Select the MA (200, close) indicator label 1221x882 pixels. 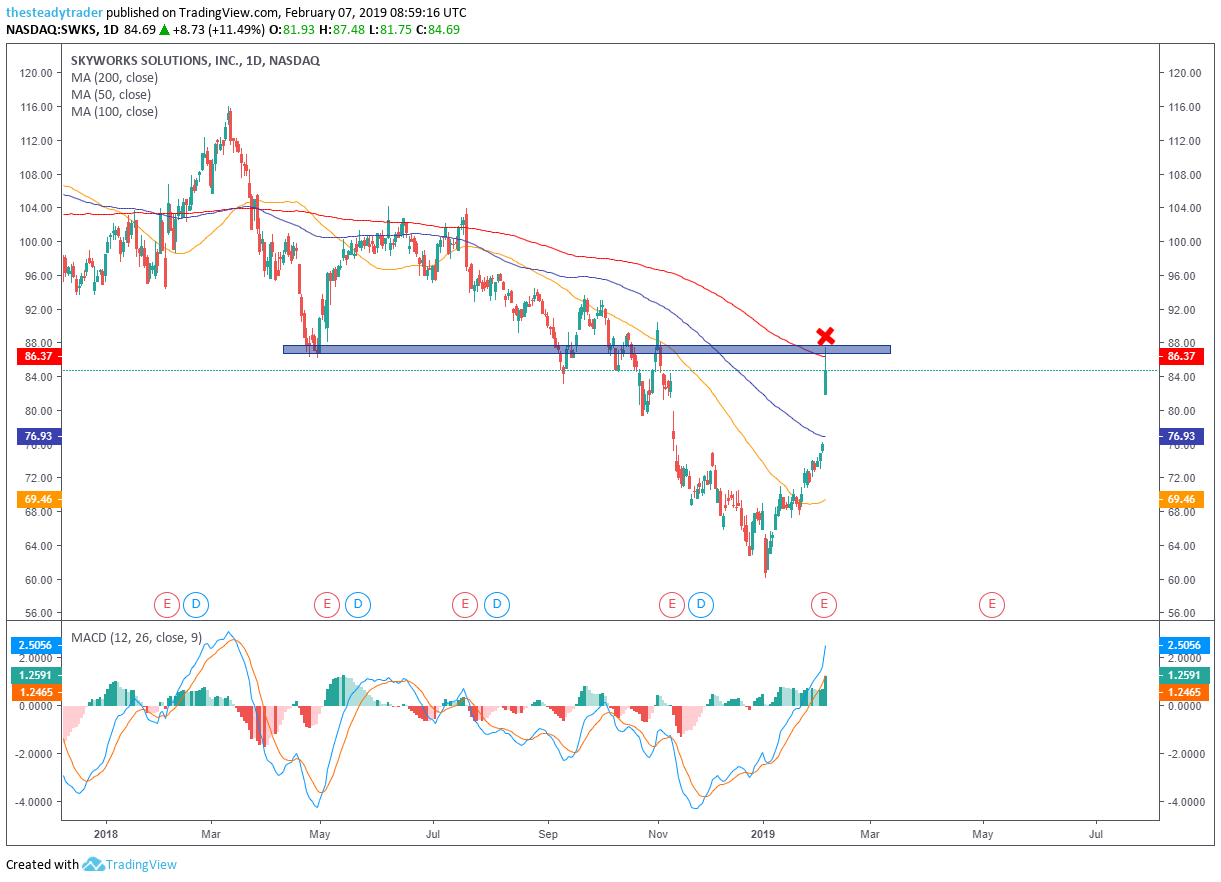point(114,78)
